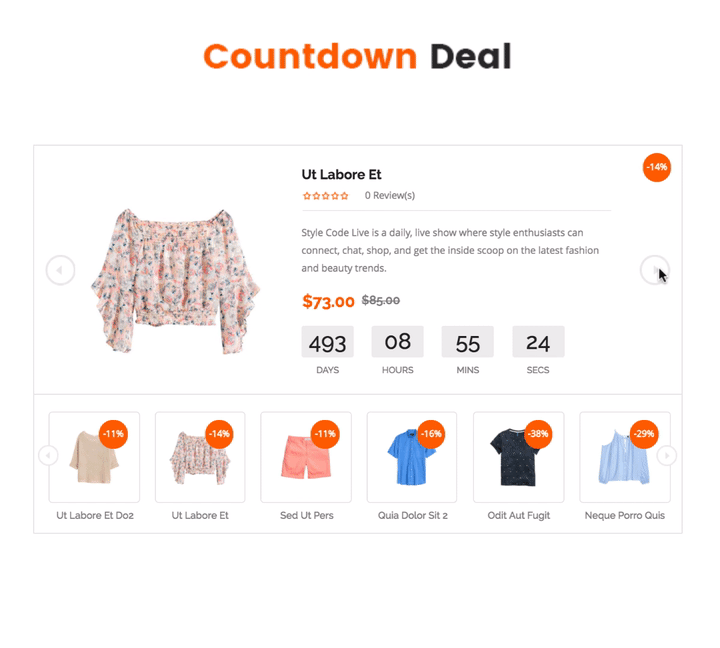Open the Quia Dolor Sit 2 product name

click(x=412, y=515)
